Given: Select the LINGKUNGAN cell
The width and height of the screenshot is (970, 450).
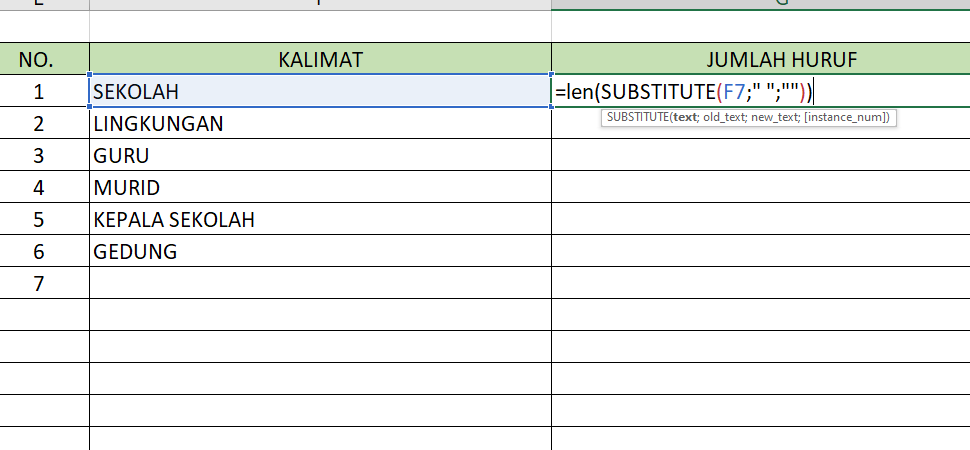Looking at the screenshot, I should click(x=320, y=124).
